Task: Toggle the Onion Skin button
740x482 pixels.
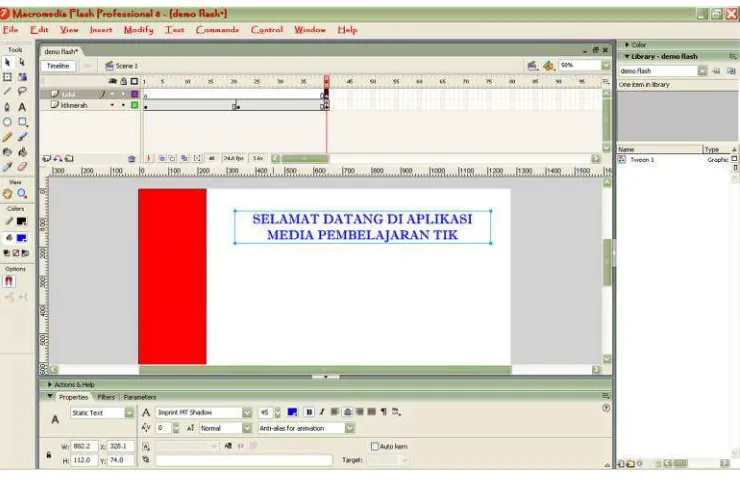Action: (161, 159)
